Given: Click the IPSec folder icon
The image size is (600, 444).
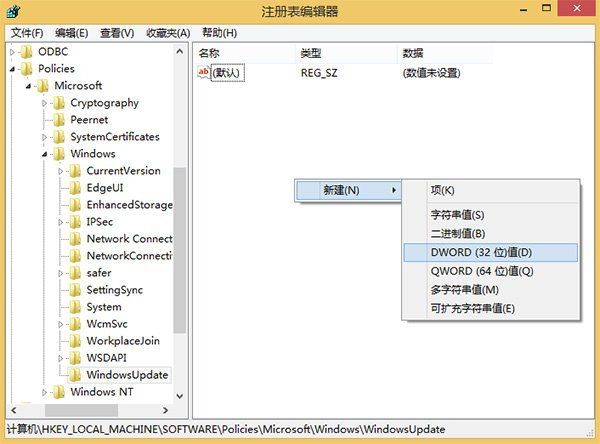Looking at the screenshot, I should (x=75, y=222).
